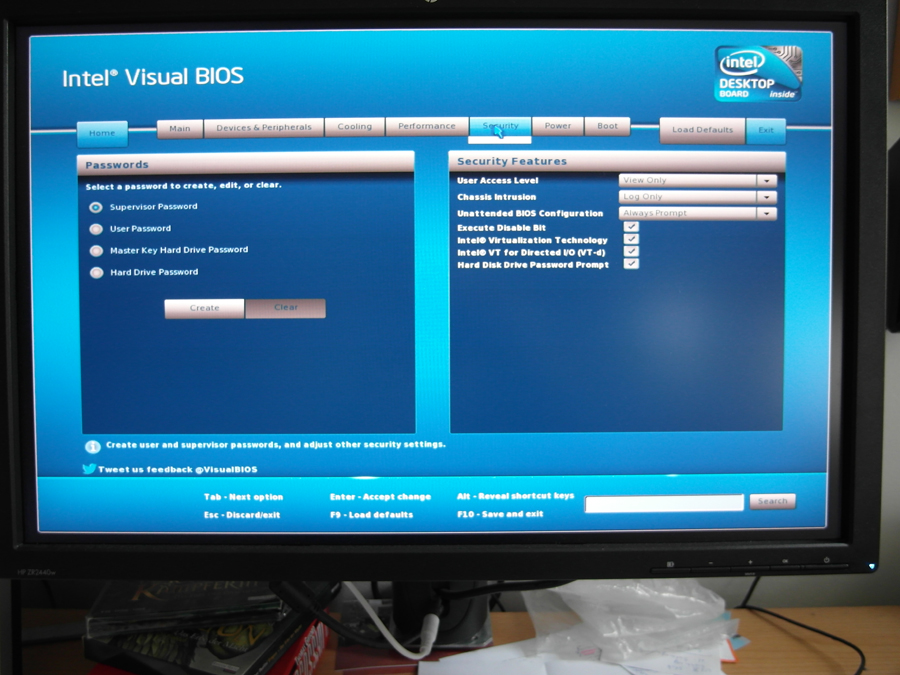Toggle Hard Disk Drive Password Prompt checkbox

(631, 264)
